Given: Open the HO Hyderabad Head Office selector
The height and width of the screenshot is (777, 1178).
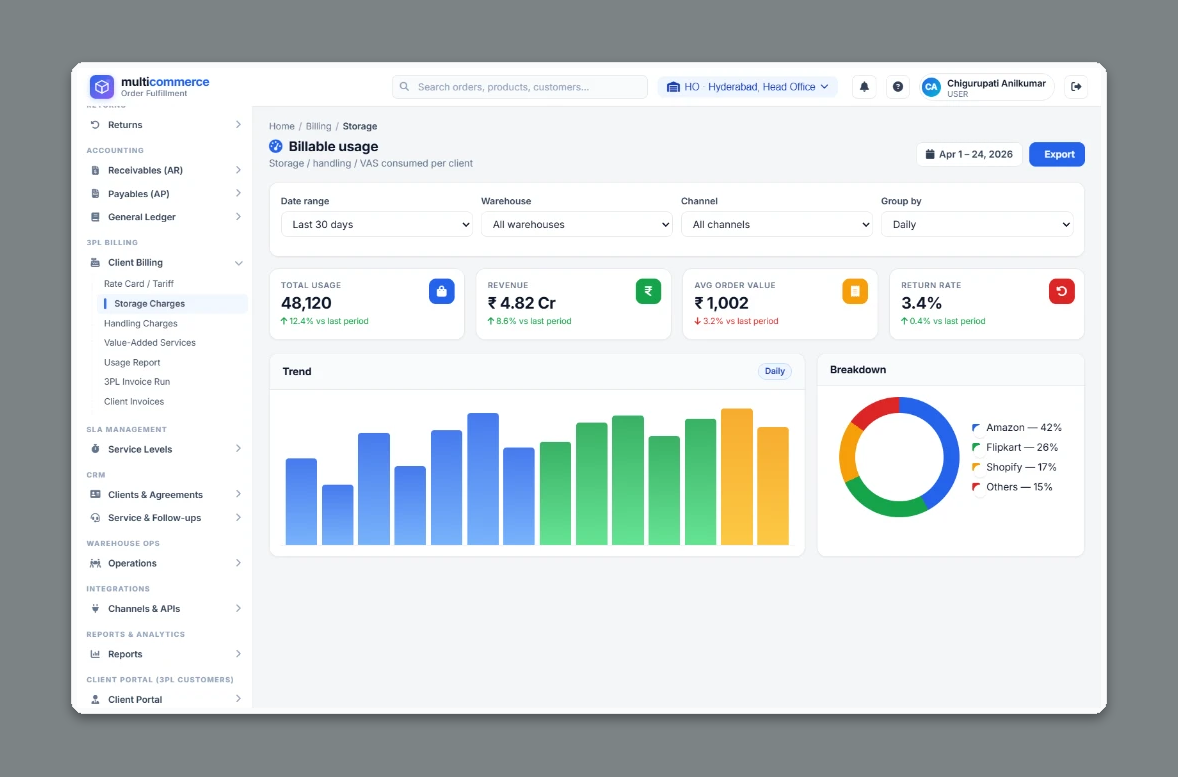Looking at the screenshot, I should (747, 87).
